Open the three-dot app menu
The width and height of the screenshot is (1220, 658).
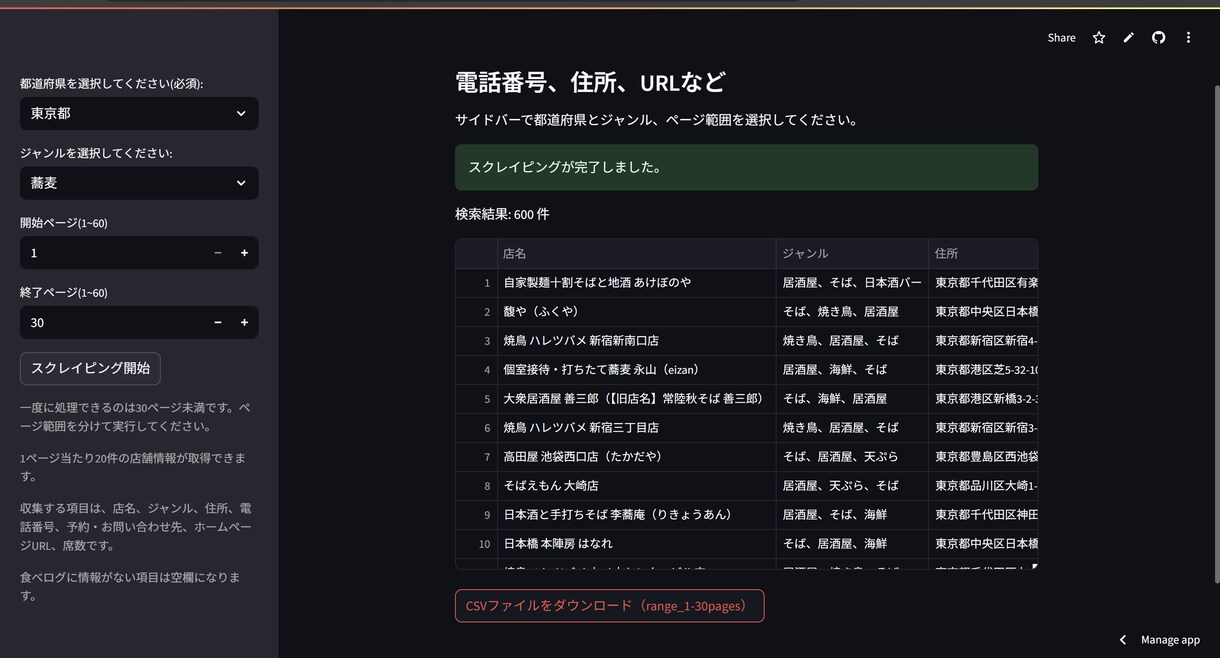pyautogui.click(x=1189, y=38)
